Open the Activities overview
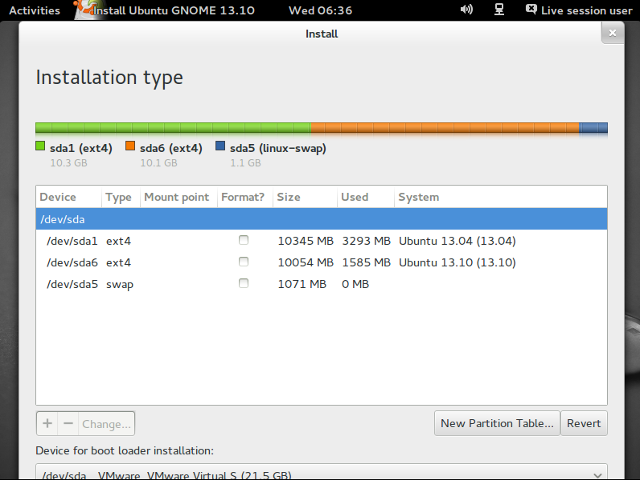The width and height of the screenshot is (640, 480). pos(34,10)
